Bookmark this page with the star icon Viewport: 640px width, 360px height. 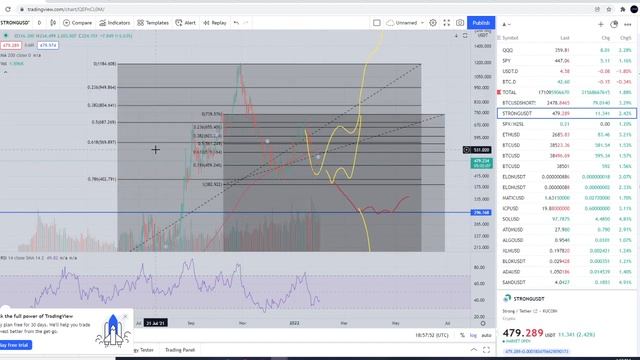(609, 9)
